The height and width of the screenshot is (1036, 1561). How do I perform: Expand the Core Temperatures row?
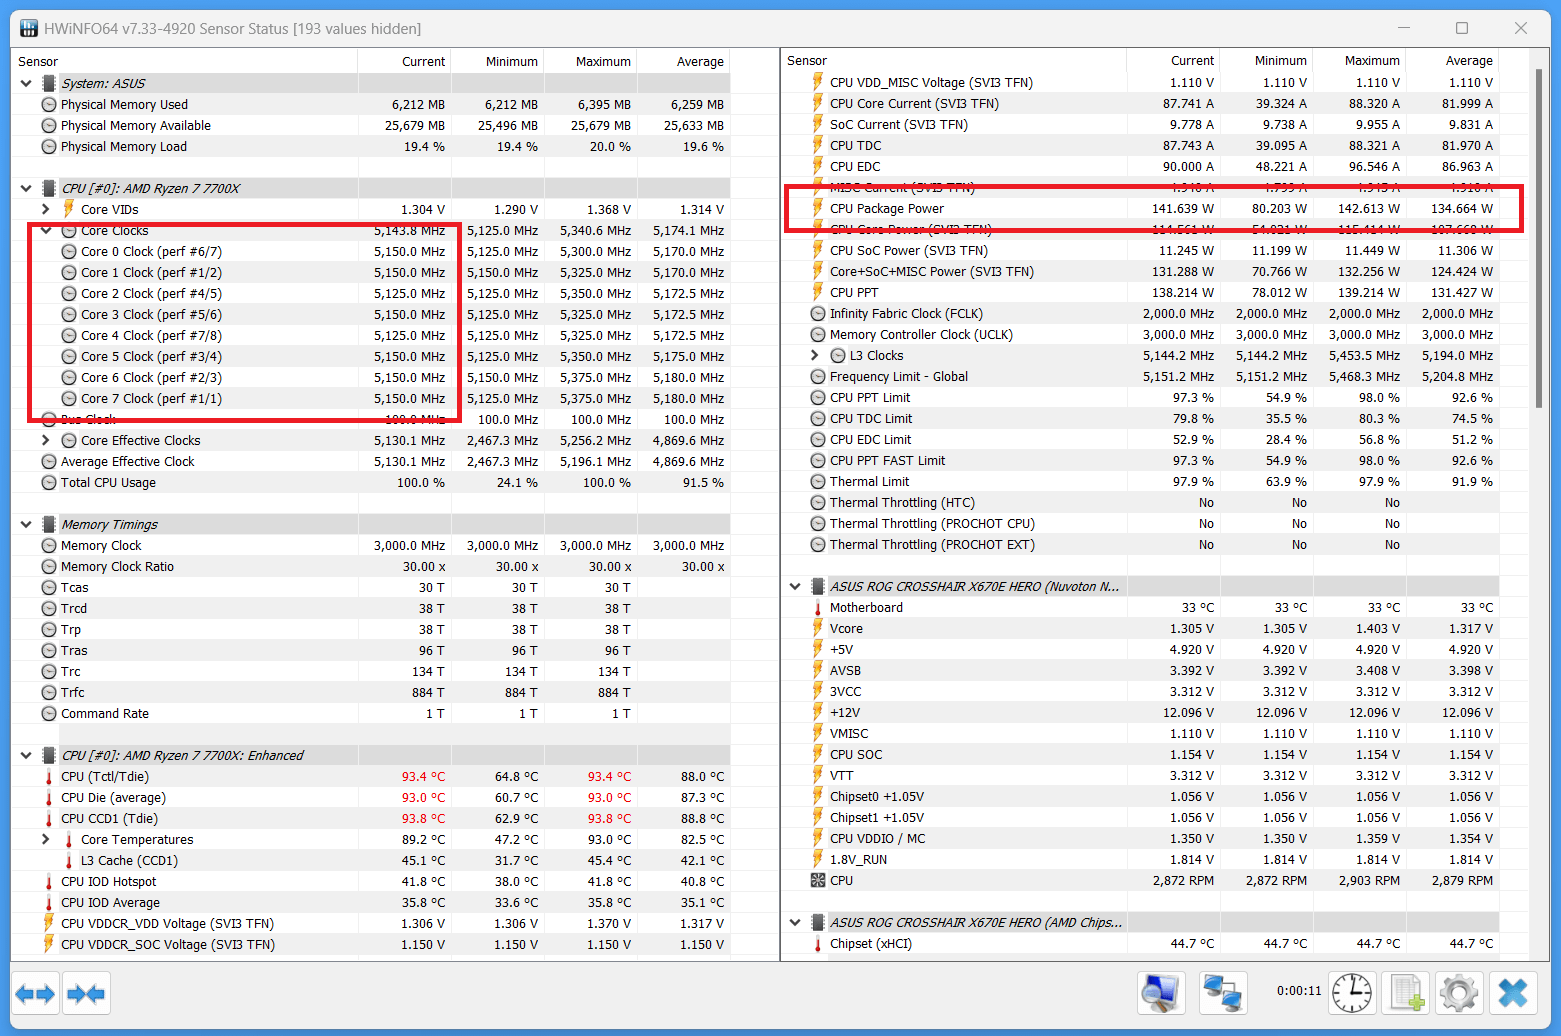coord(46,839)
